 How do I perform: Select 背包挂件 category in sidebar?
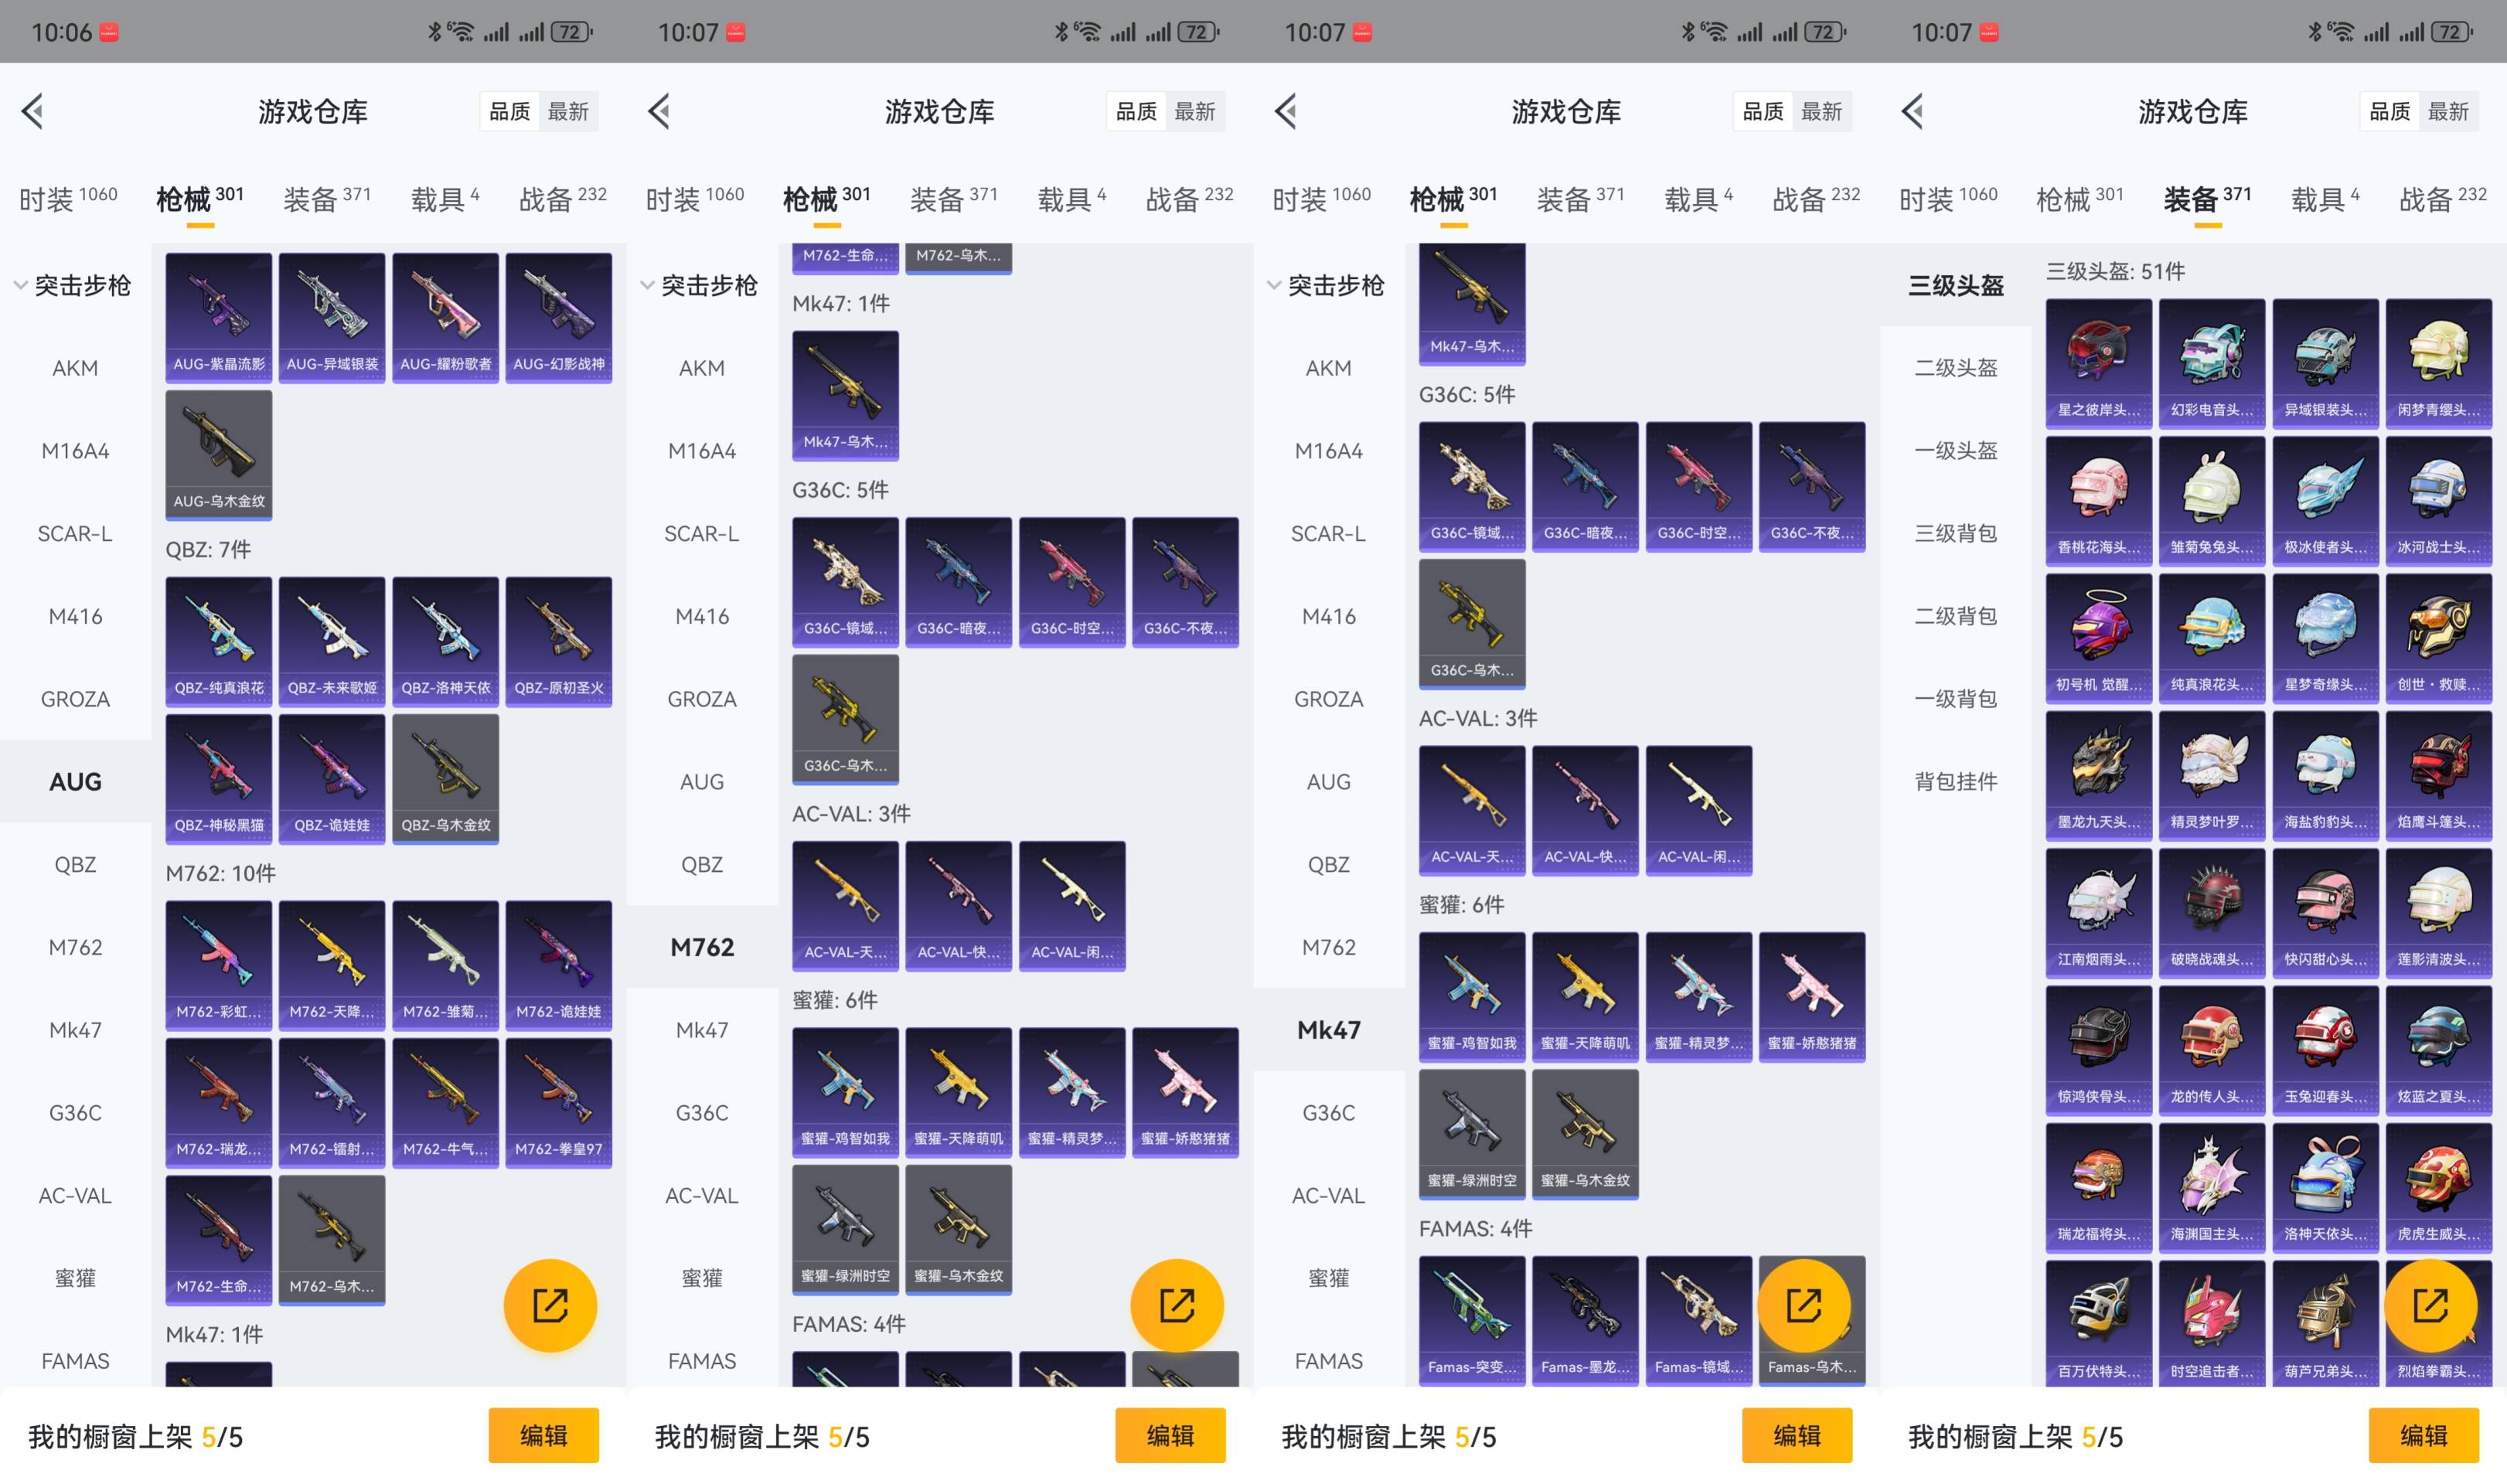point(1955,781)
